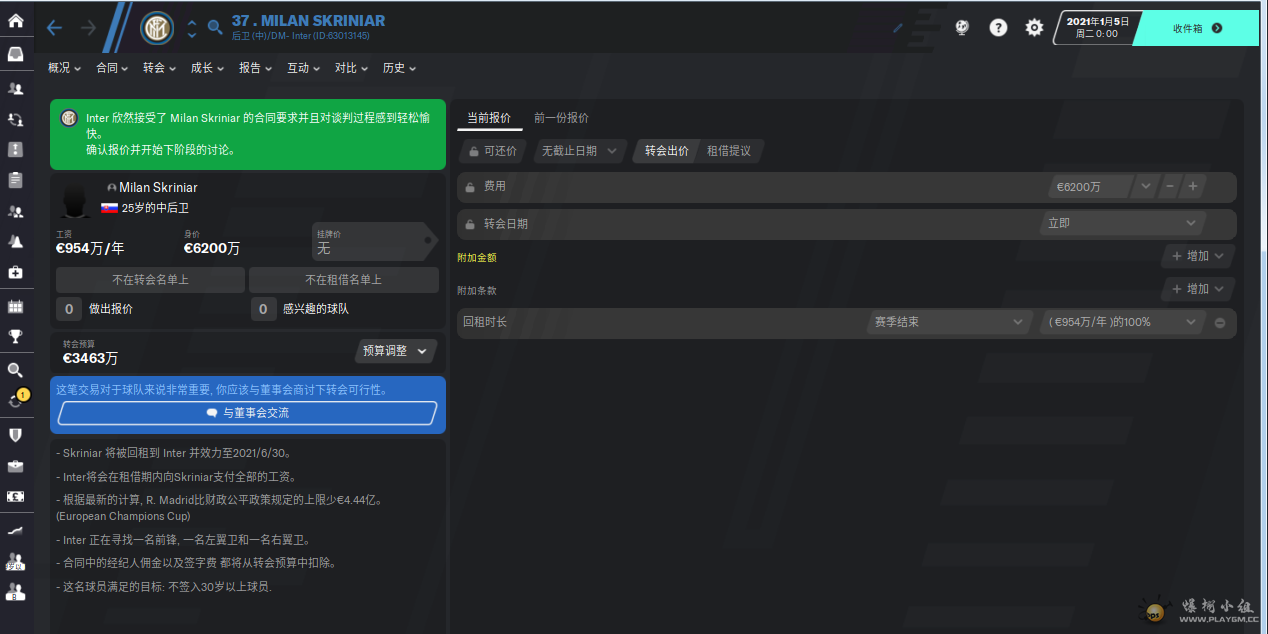Click the 不在转会名单上 button
The height and width of the screenshot is (634, 1268).
point(150,280)
